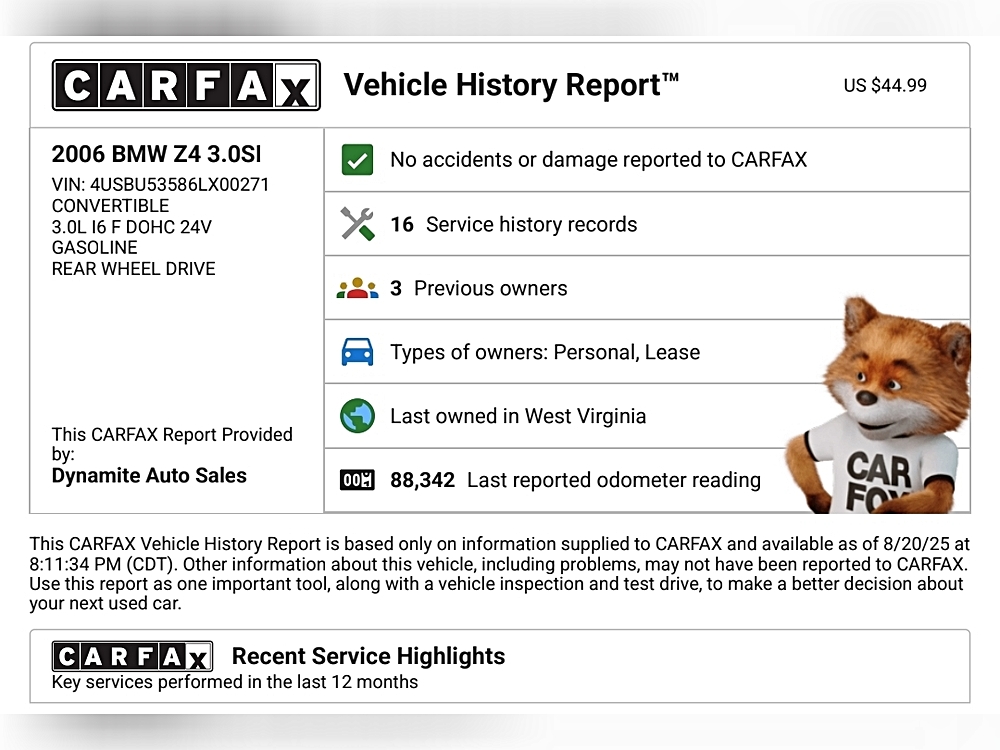
Task: Click the 3.0L I6 F DOHC 24V engine text
Action: pyautogui.click(x=131, y=227)
